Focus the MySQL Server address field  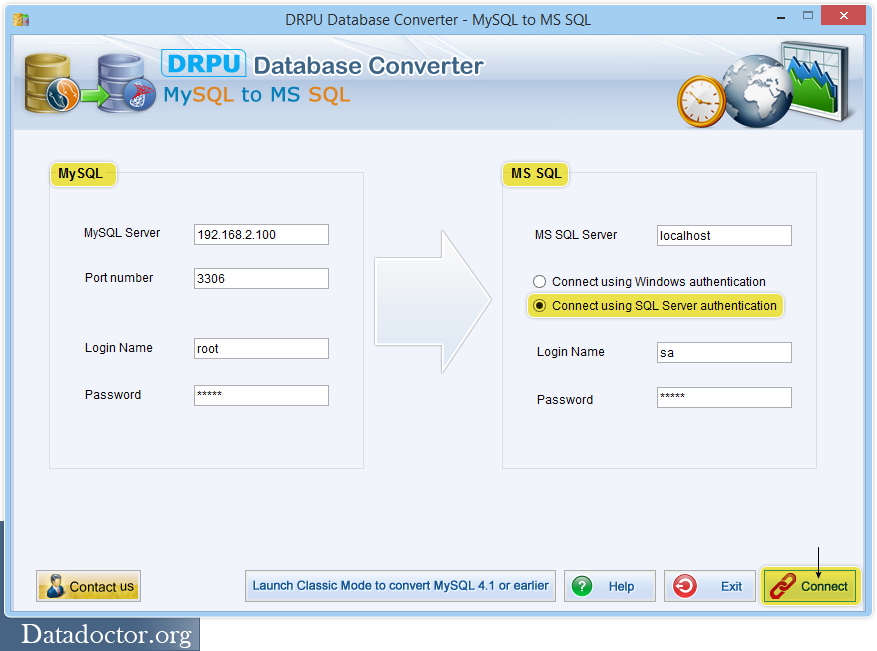coord(261,234)
